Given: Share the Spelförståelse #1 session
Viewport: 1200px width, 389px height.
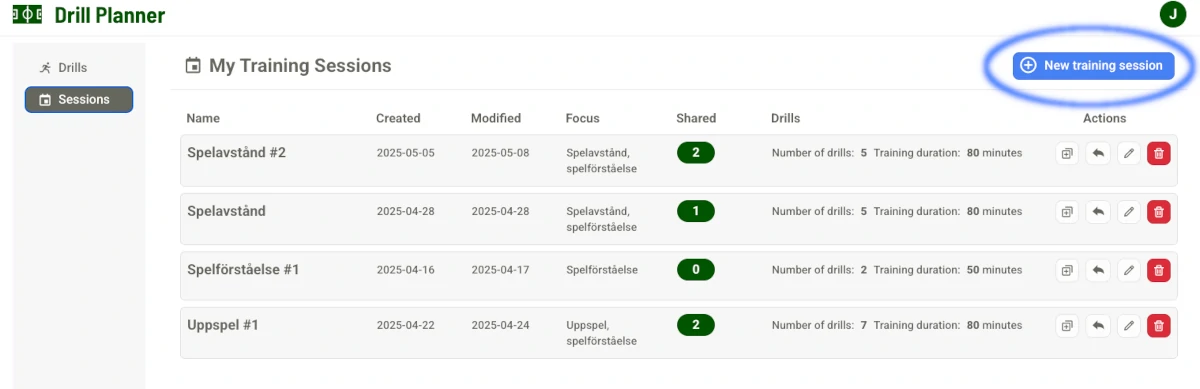Looking at the screenshot, I should (x=1097, y=270).
